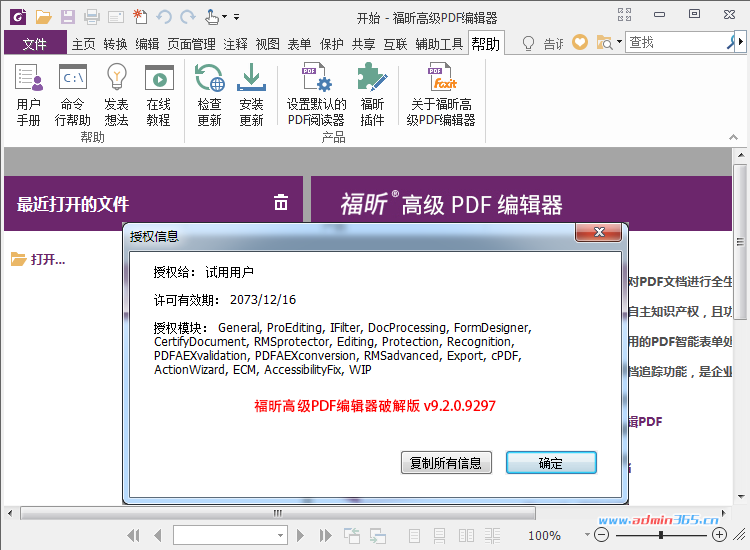The image size is (750, 550).
Task: Click the zoom in plus button
Action: pyautogui.click(x=719, y=535)
